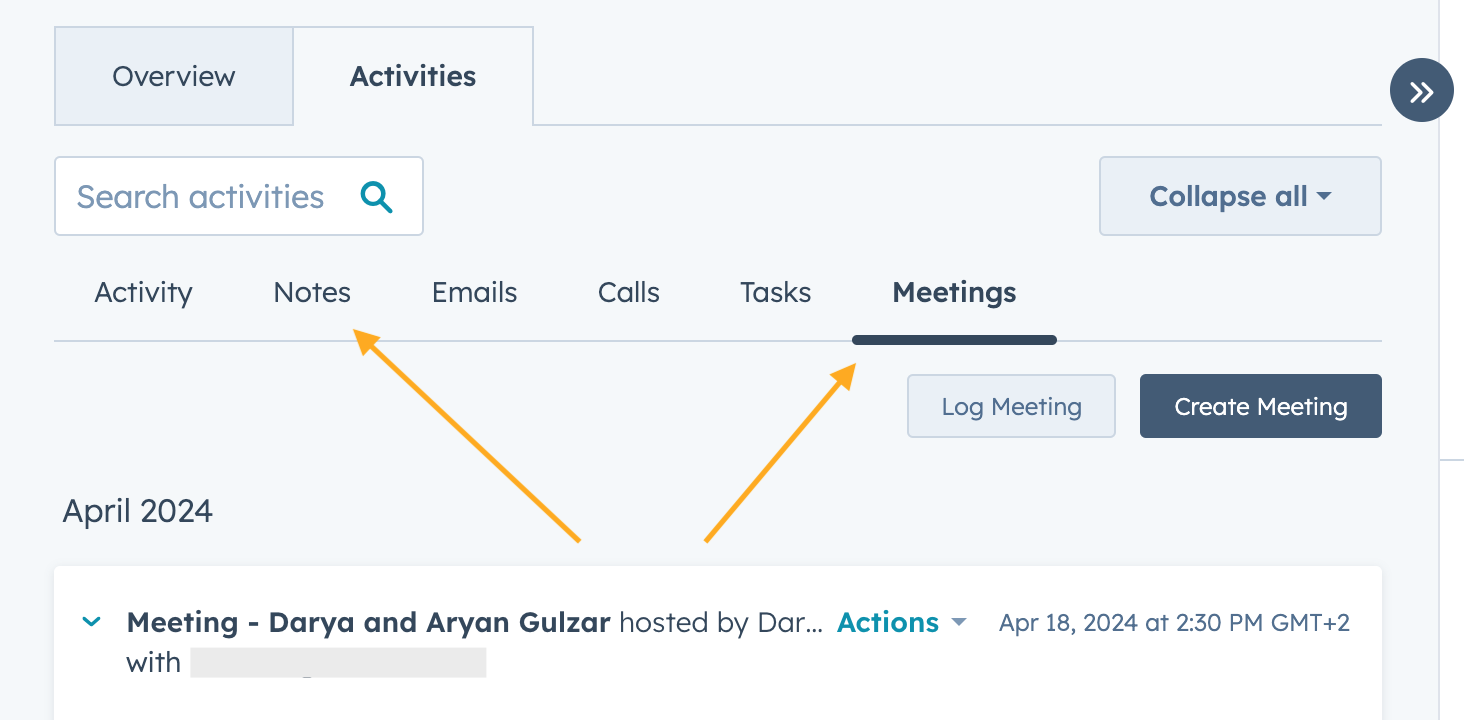Viewport: 1464px width, 720px height.
Task: Select the Activities tab
Action: (x=412, y=76)
